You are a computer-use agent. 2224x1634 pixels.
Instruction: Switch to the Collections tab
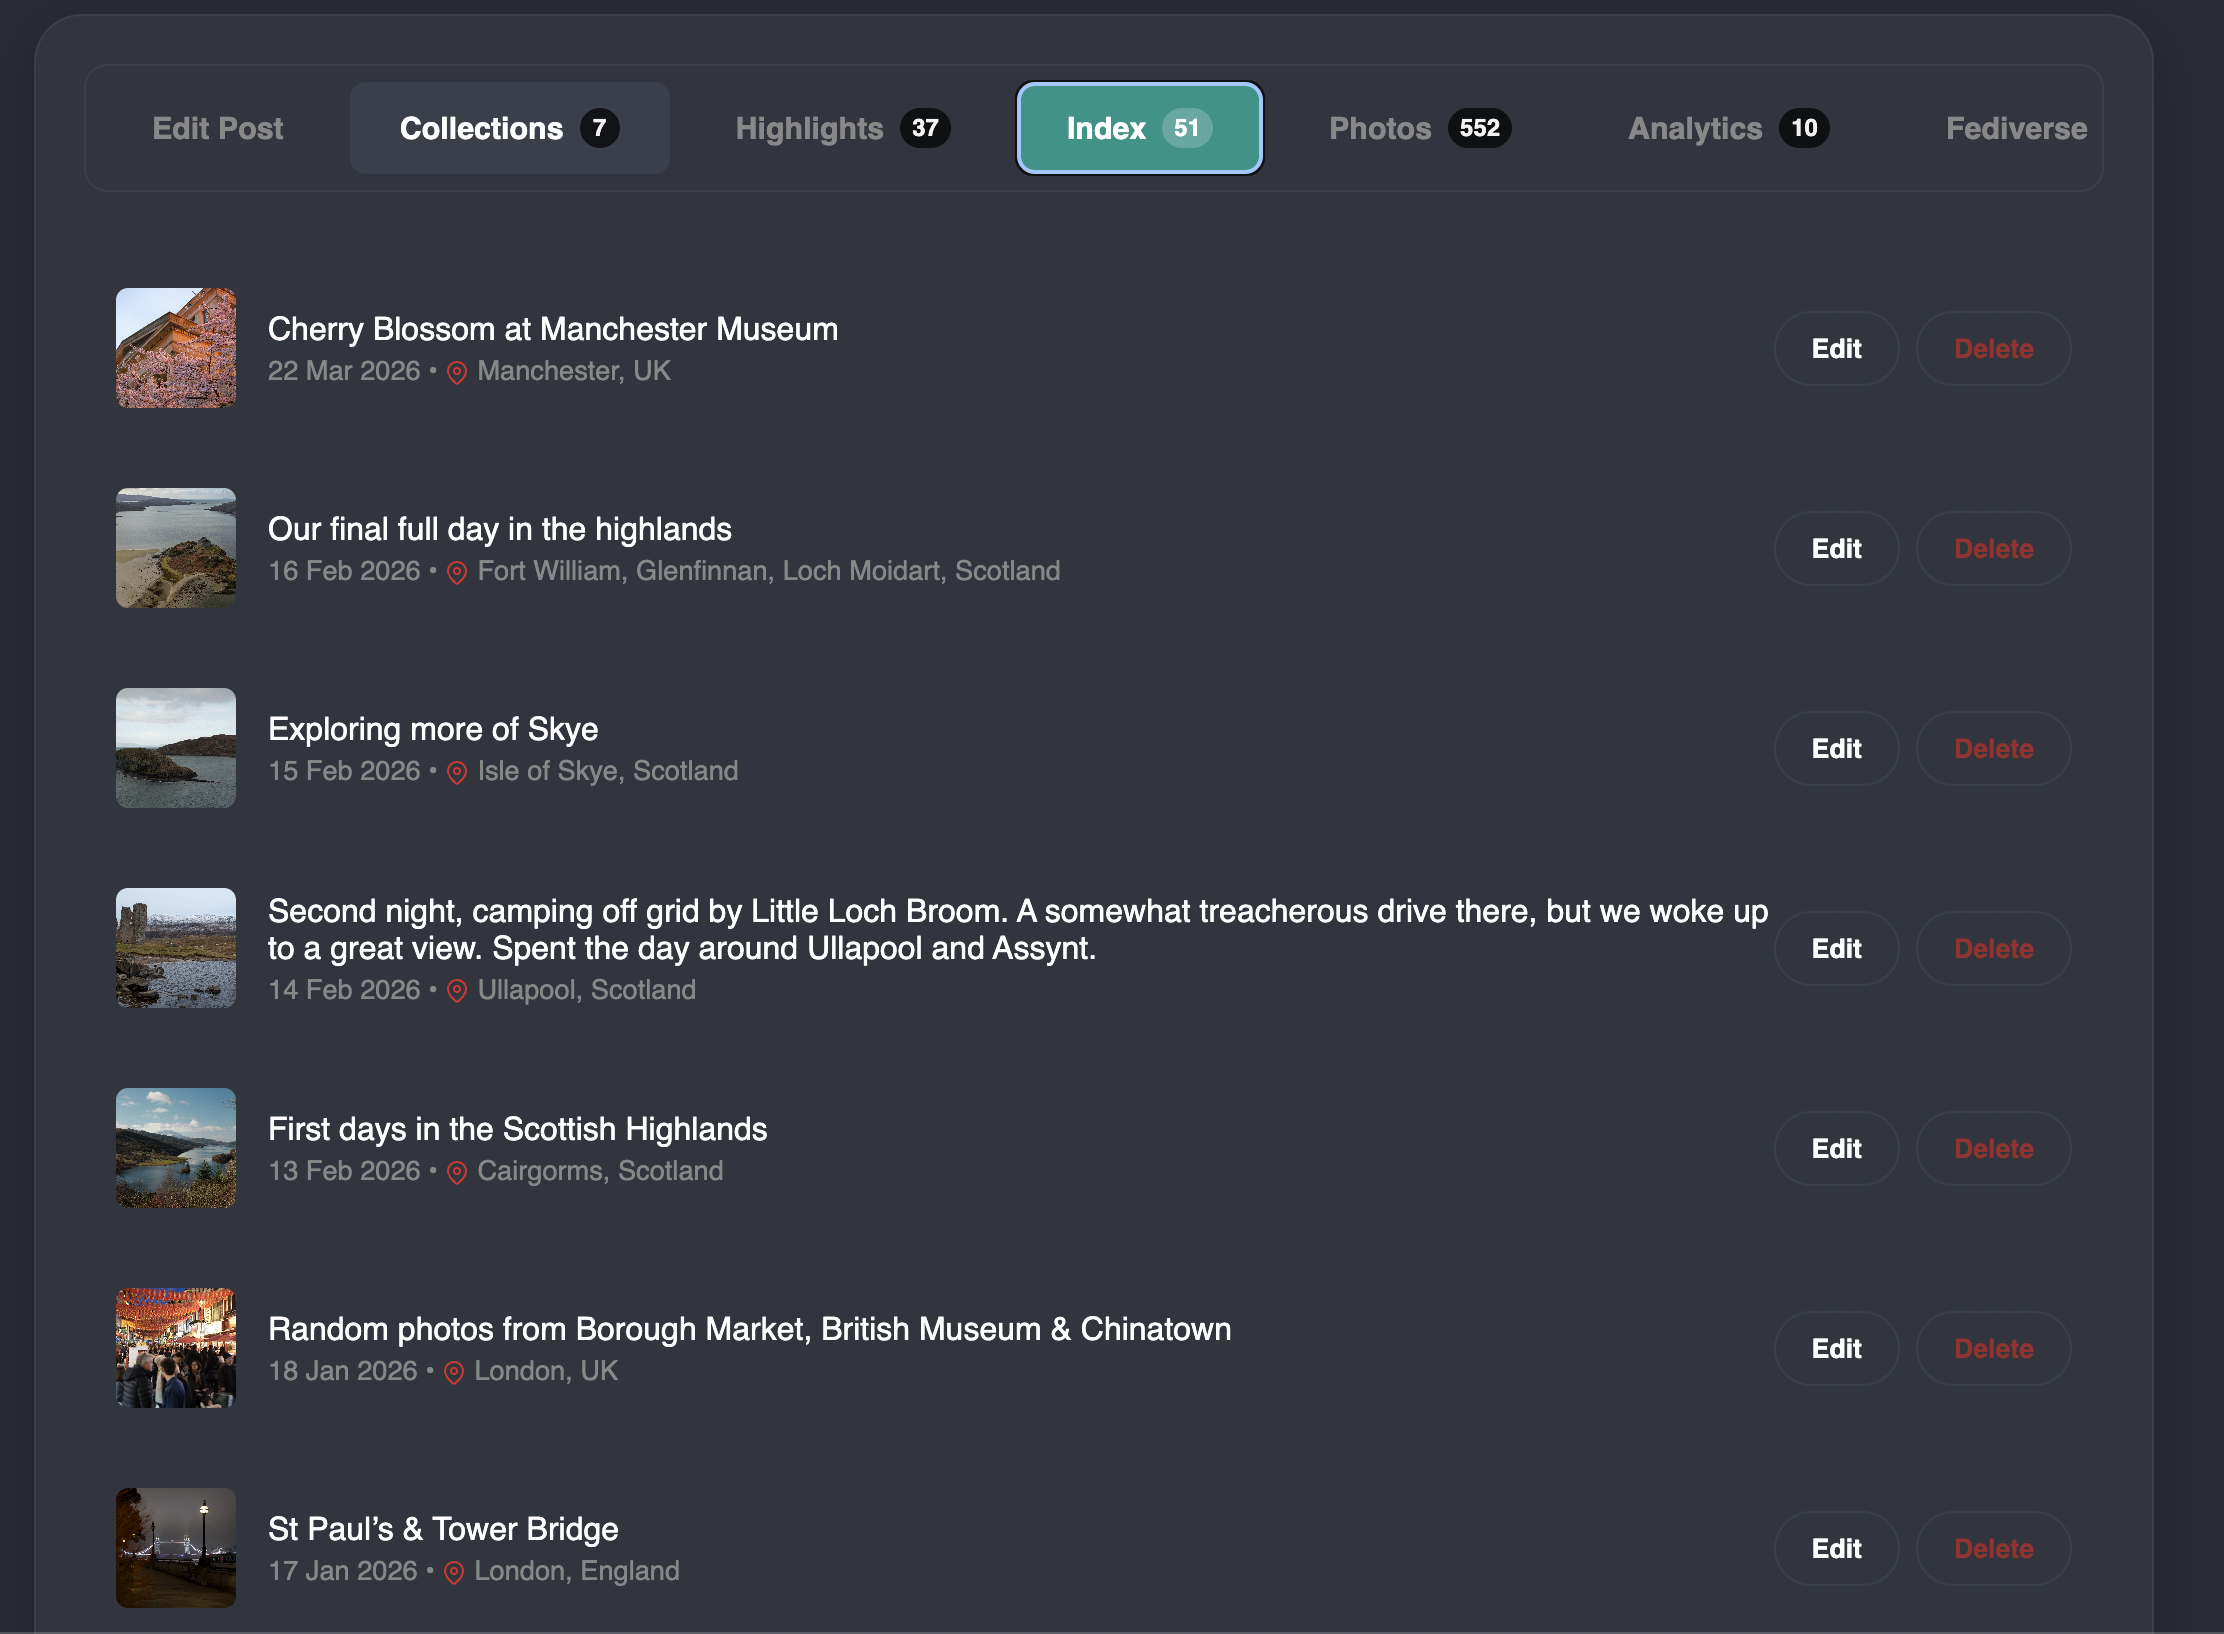click(x=509, y=128)
